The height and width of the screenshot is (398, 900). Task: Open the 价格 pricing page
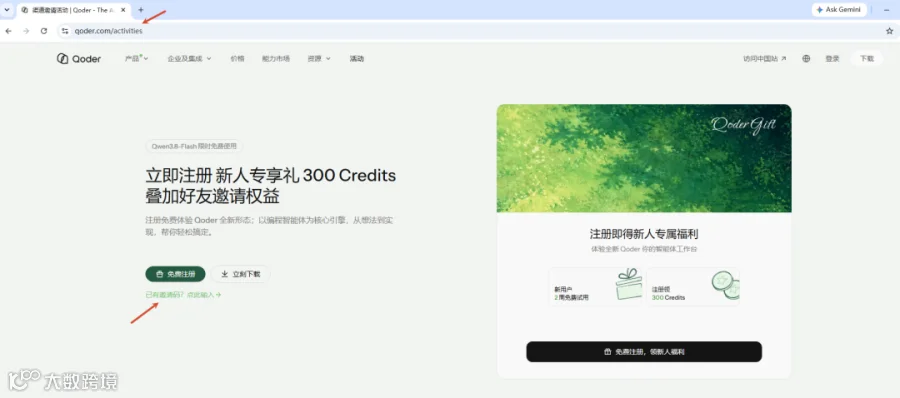[237, 59]
